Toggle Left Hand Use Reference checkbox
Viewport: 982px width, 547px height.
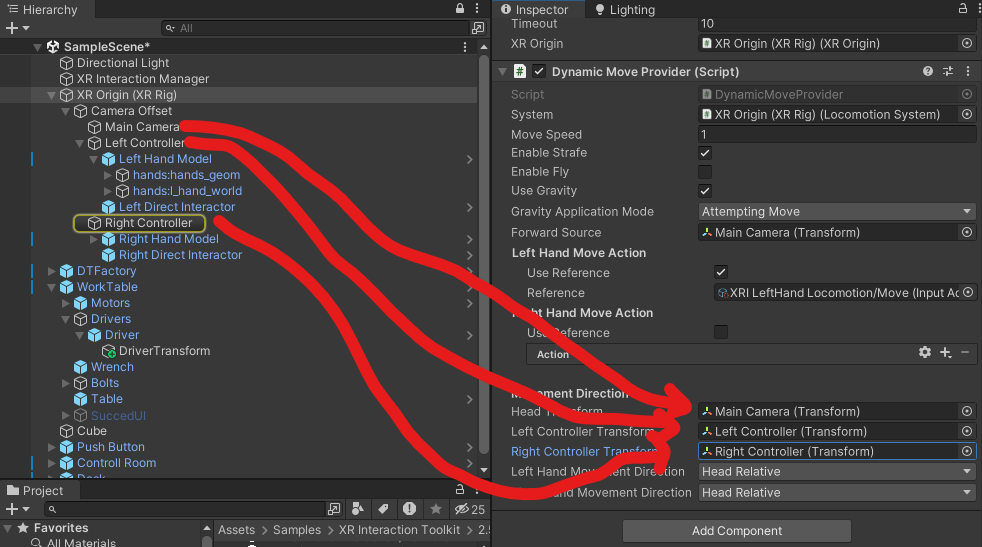pyautogui.click(x=721, y=273)
